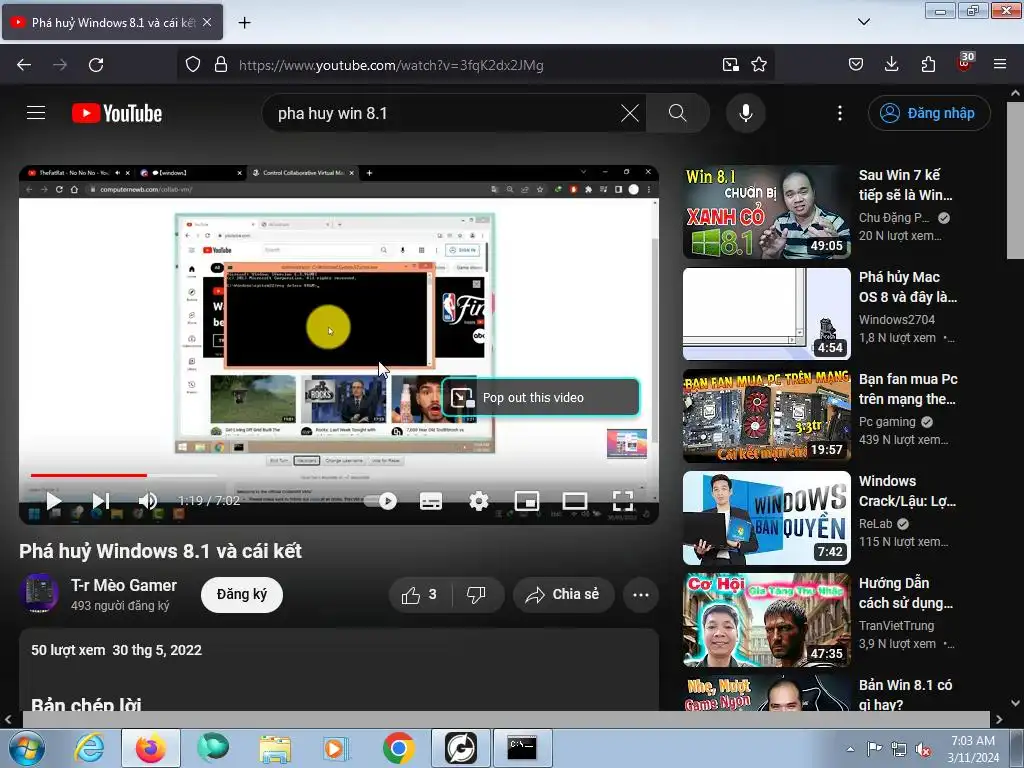Click the site security padlock icon
The image size is (1024, 768).
tap(221, 65)
